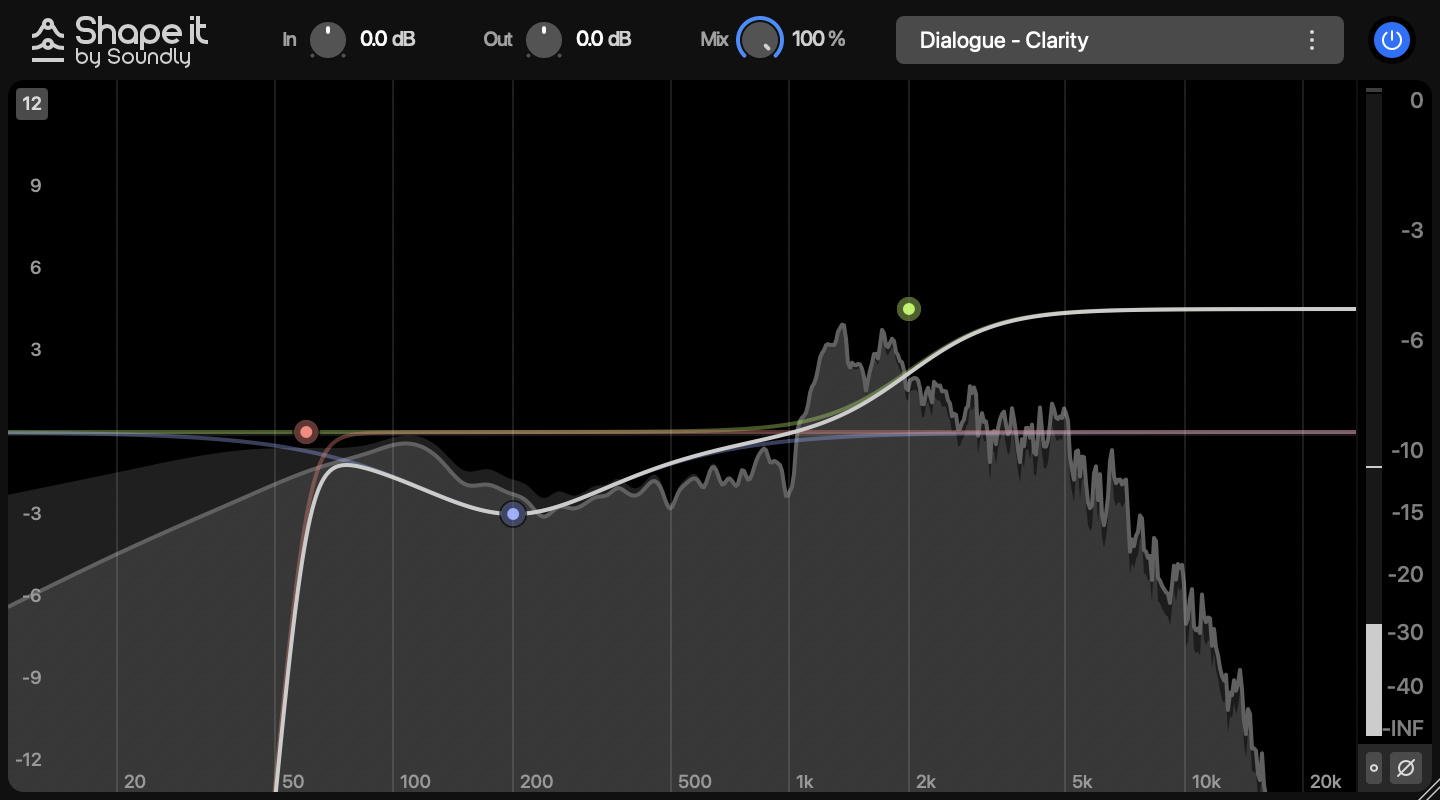This screenshot has height=800, width=1440.
Task: Open the Dialogue - Clarity preset selector
Action: [x=1120, y=40]
